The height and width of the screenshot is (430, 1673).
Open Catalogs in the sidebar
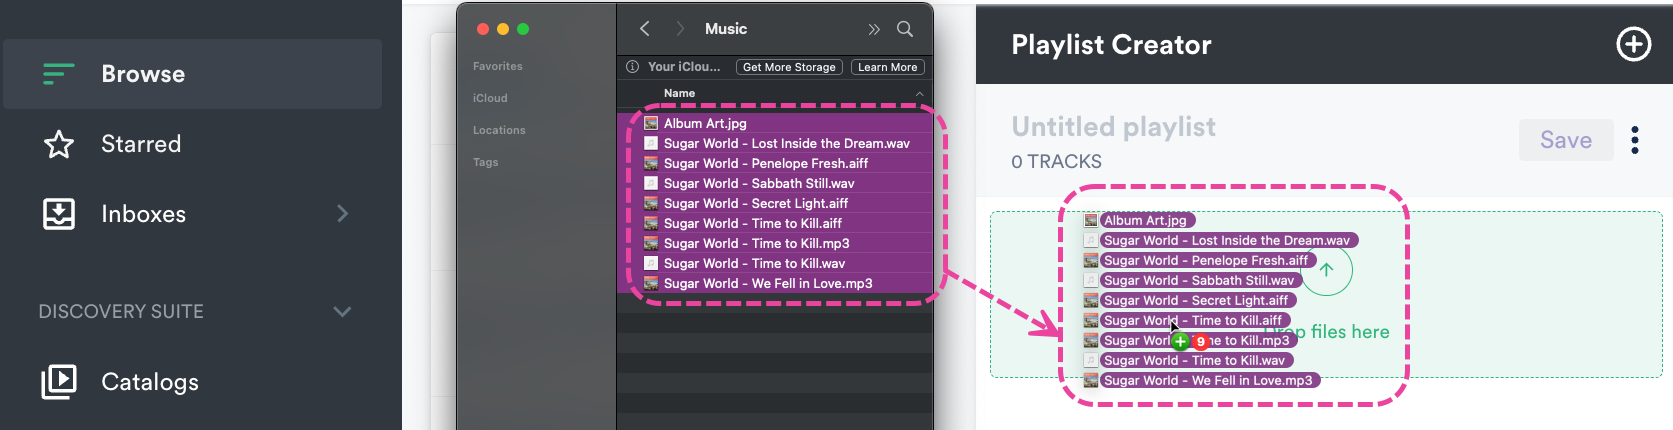150,382
